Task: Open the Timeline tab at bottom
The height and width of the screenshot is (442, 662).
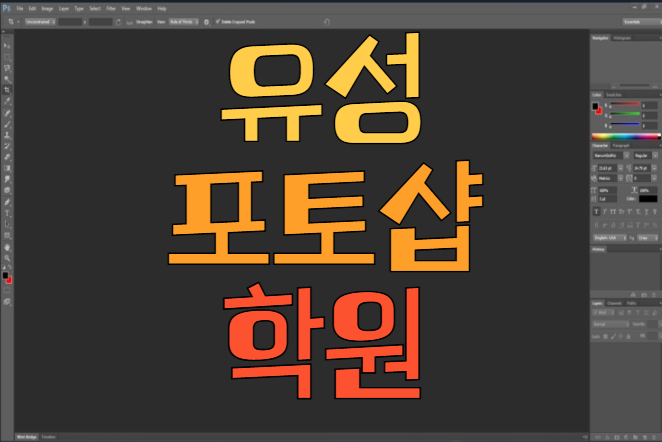Action: point(49,437)
